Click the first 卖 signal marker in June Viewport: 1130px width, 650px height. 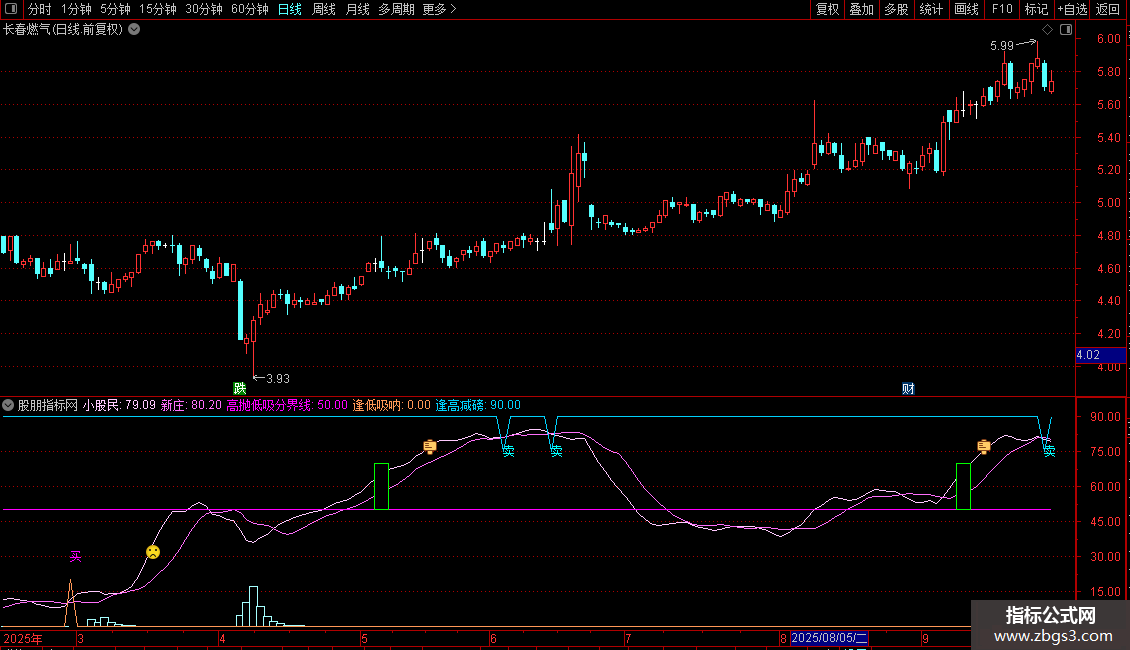(509, 451)
